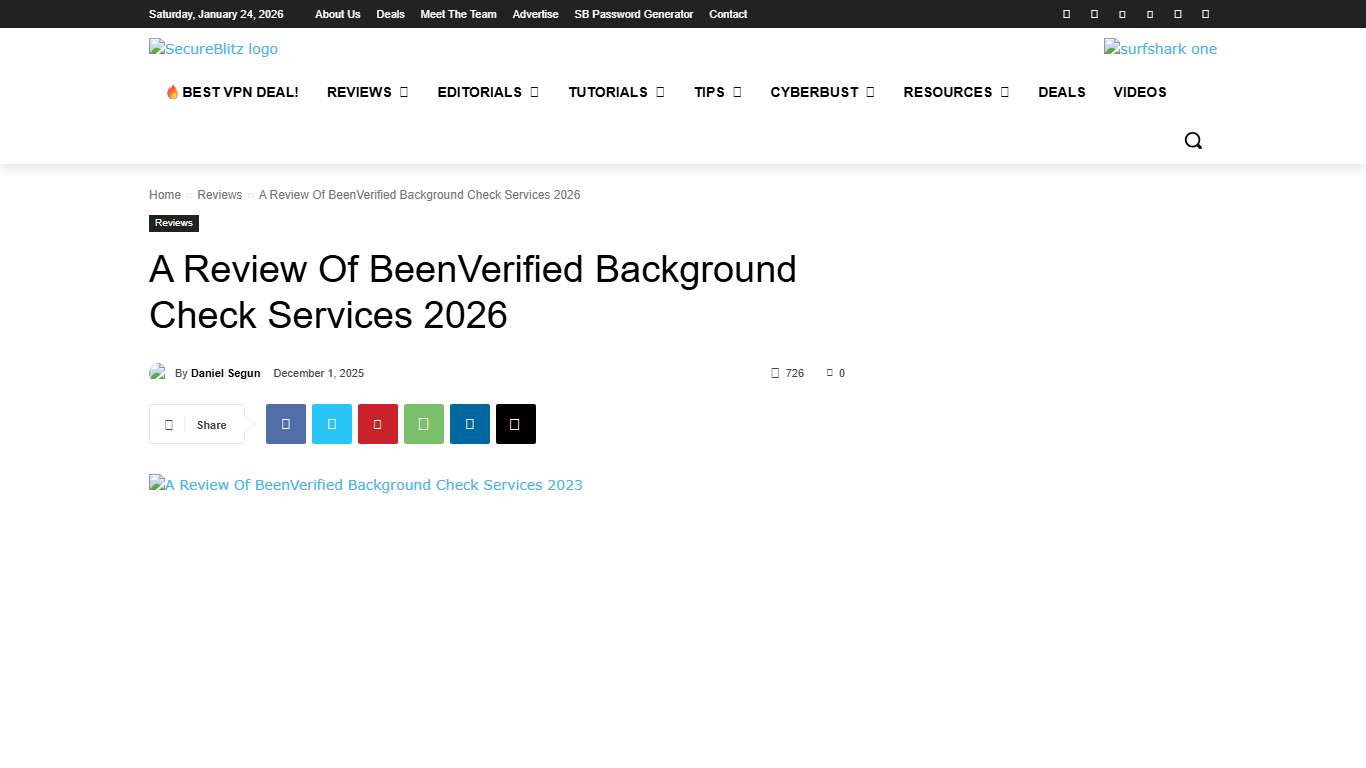Share the article via WhatsApp
1366x768 pixels.
click(x=423, y=424)
